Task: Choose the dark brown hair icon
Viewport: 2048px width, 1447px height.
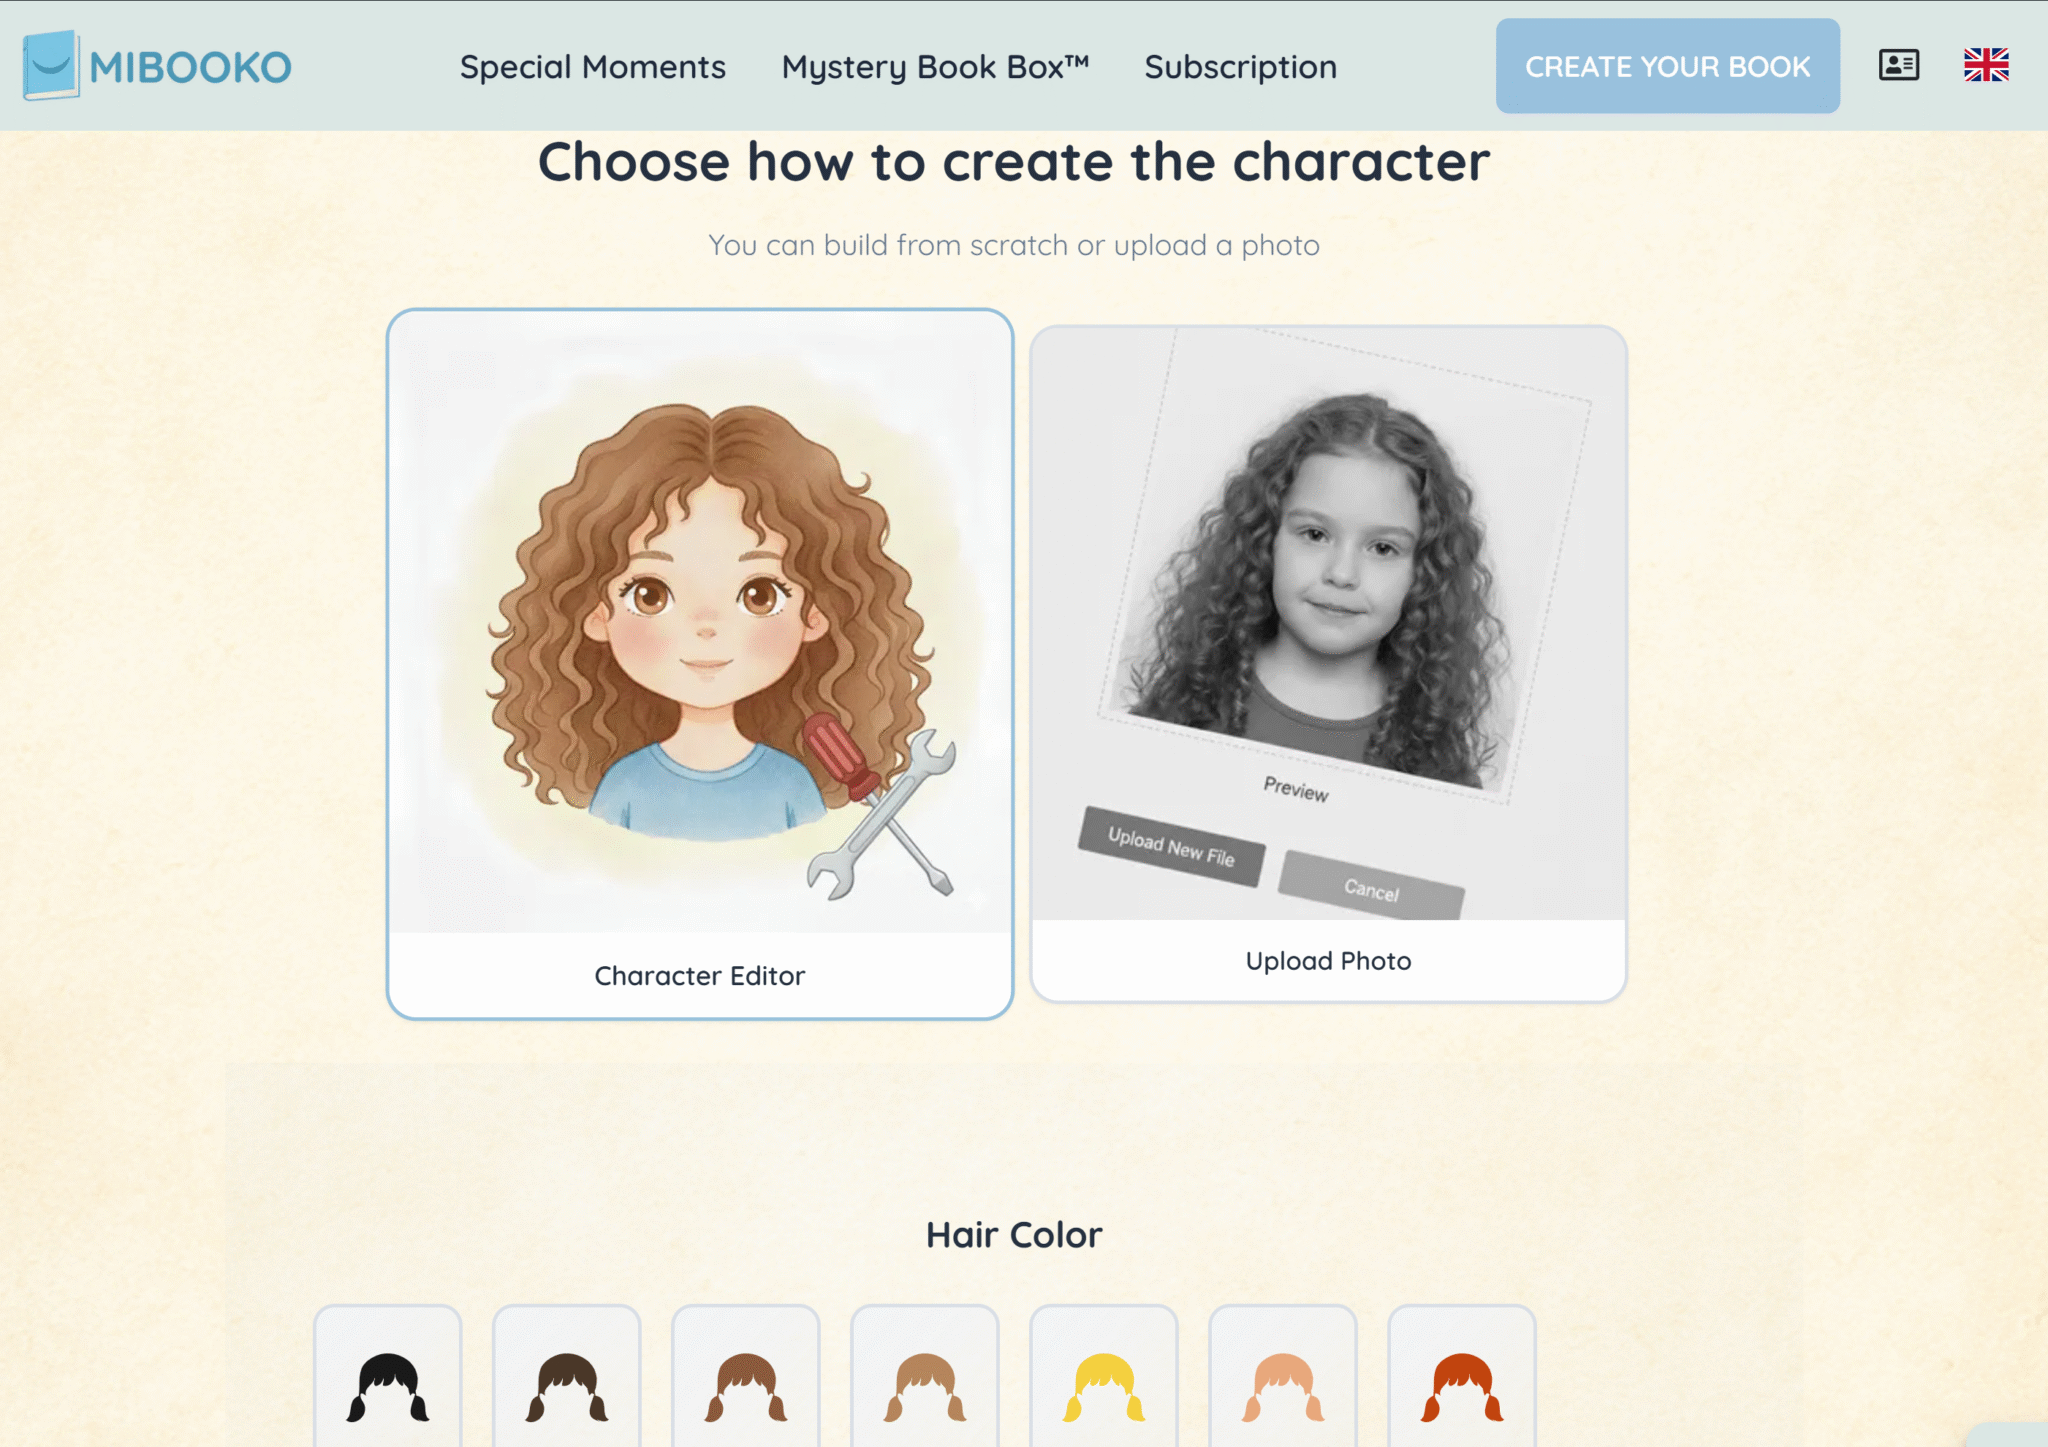Action: click(567, 1386)
